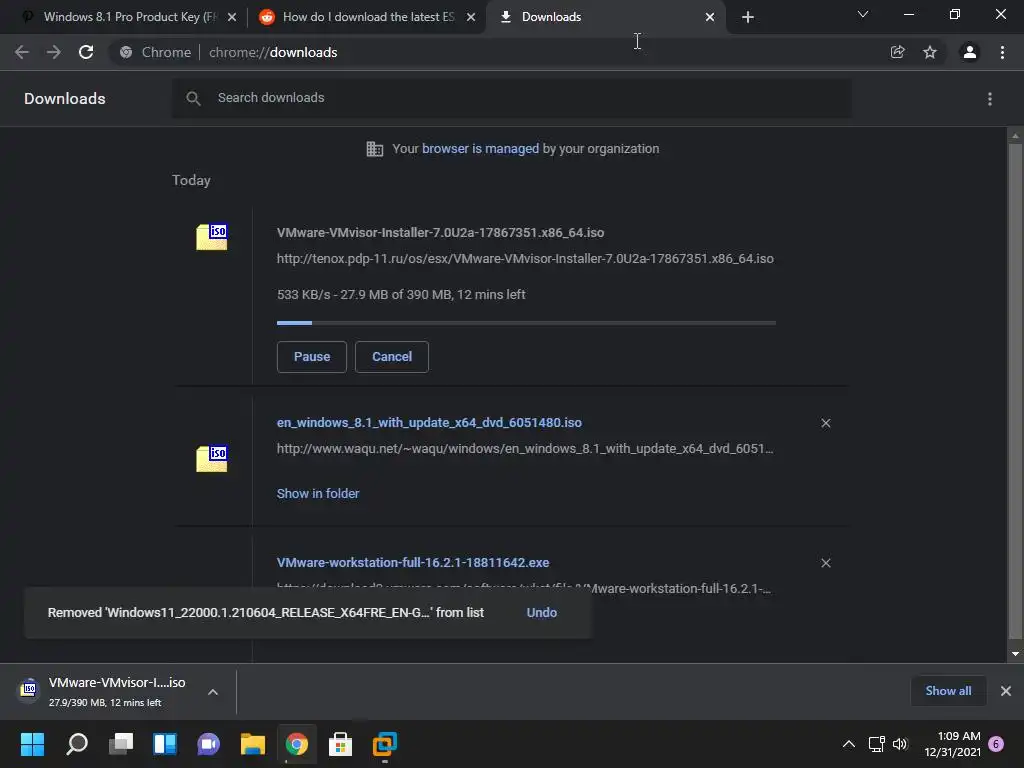
Task: Pause the VMware-VMvisor ISO download
Action: coord(312,357)
